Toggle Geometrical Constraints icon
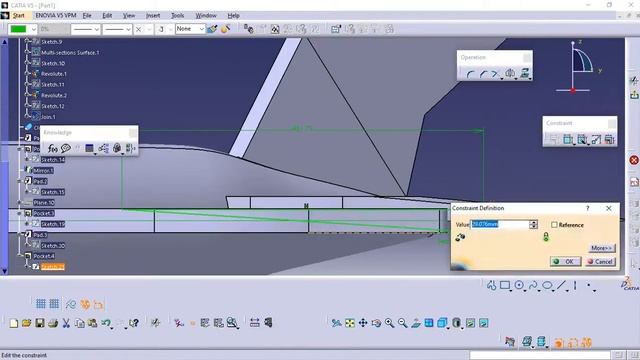Image resolution: width=640 pixels, height=360 pixels. [85, 304]
